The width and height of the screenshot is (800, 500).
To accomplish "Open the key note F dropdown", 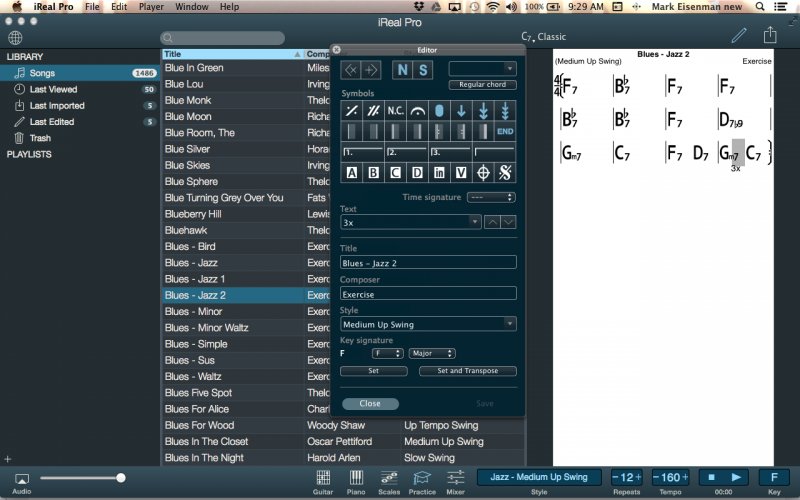I will coord(387,353).
